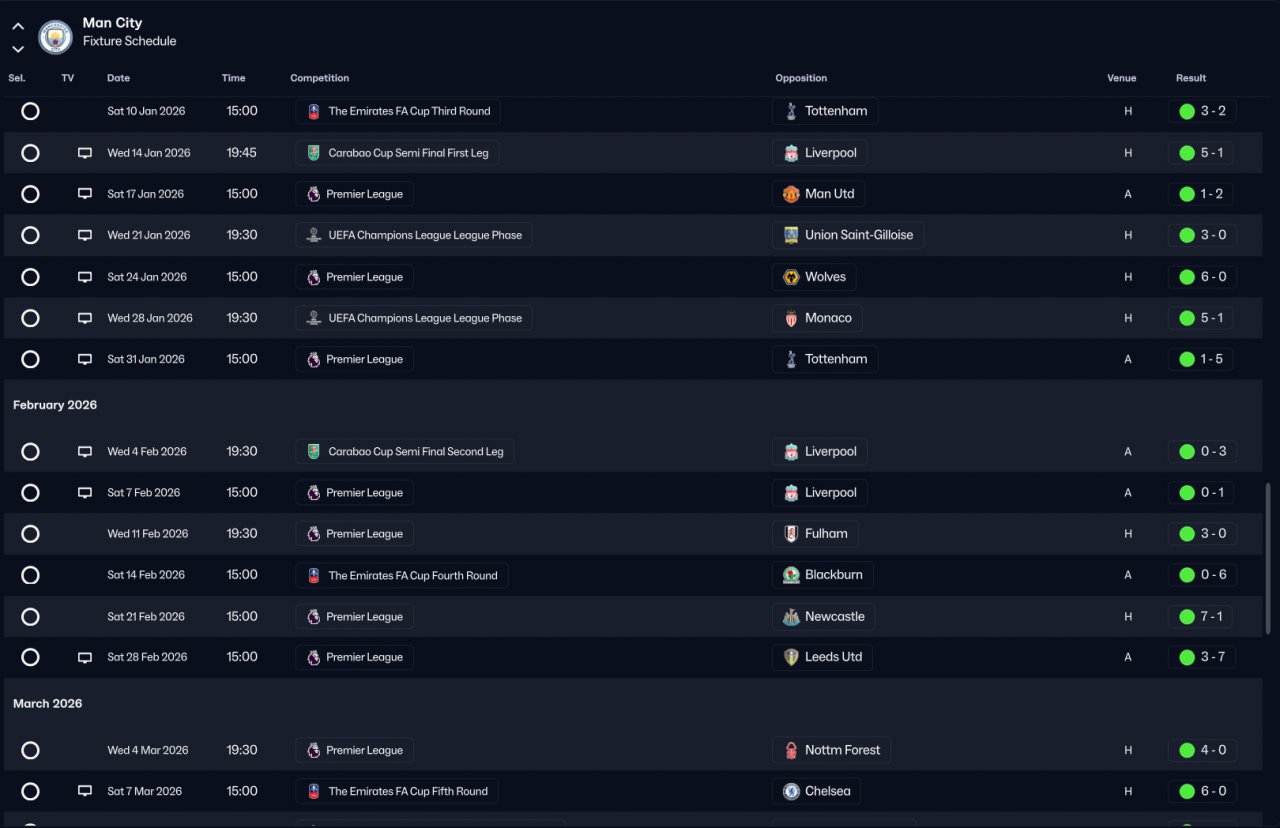
Task: Click the green result indicator on the Fulham row
Action: (x=1187, y=534)
